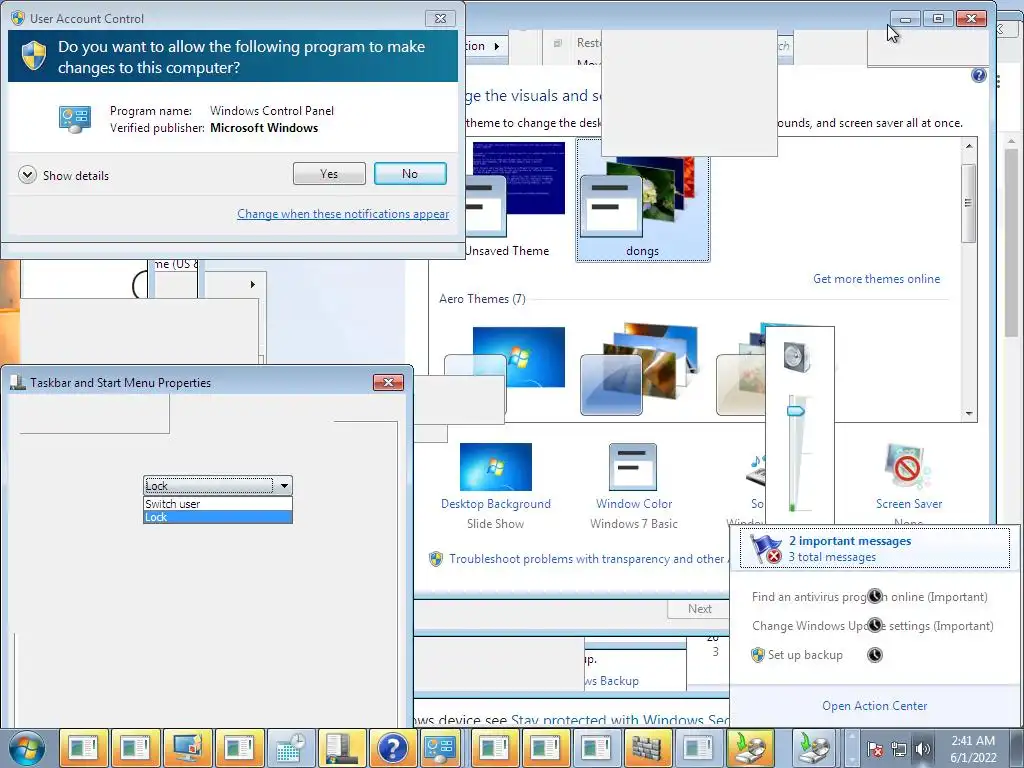Viewport: 1024px width, 768px height.
Task: Click 'Microsoft Windows' verified publisher text
Action: (264, 128)
